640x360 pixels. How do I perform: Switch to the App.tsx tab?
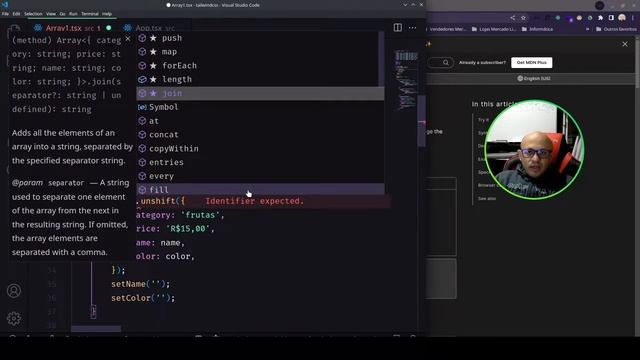click(x=155, y=28)
